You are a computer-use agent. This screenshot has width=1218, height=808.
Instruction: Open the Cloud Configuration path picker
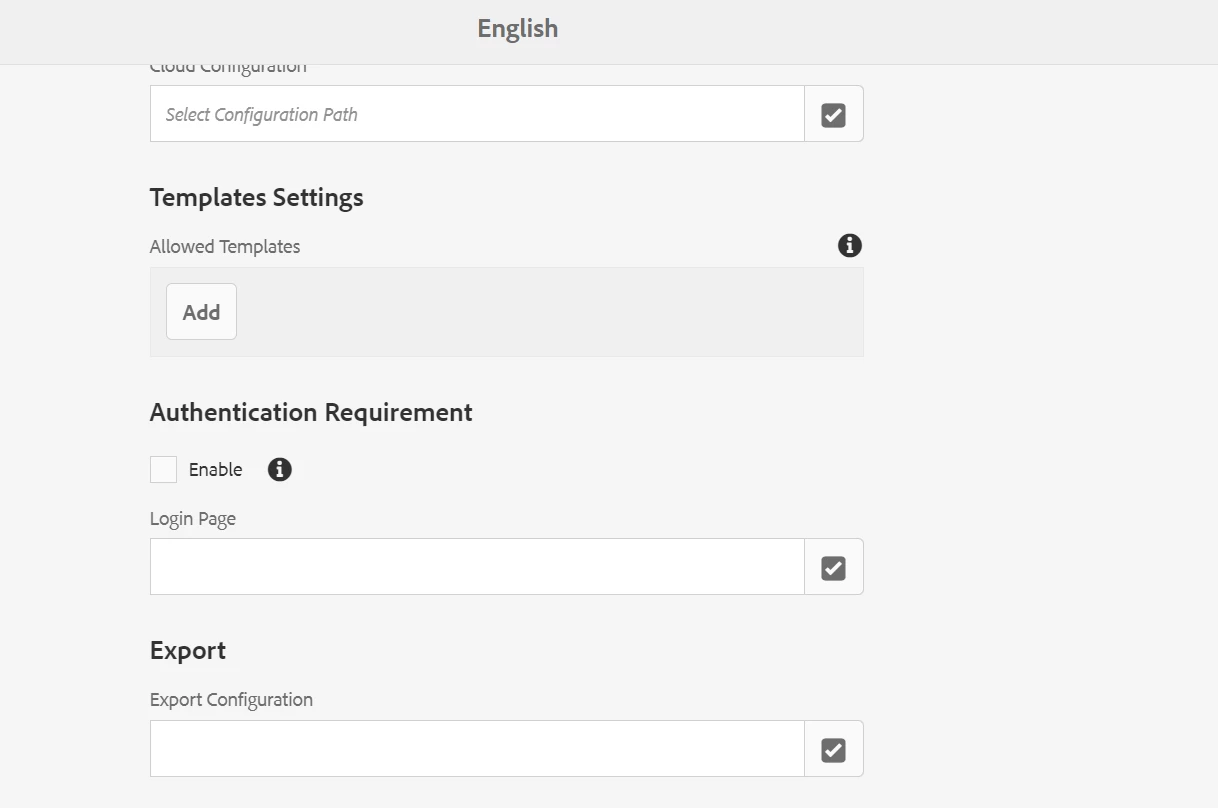(833, 114)
